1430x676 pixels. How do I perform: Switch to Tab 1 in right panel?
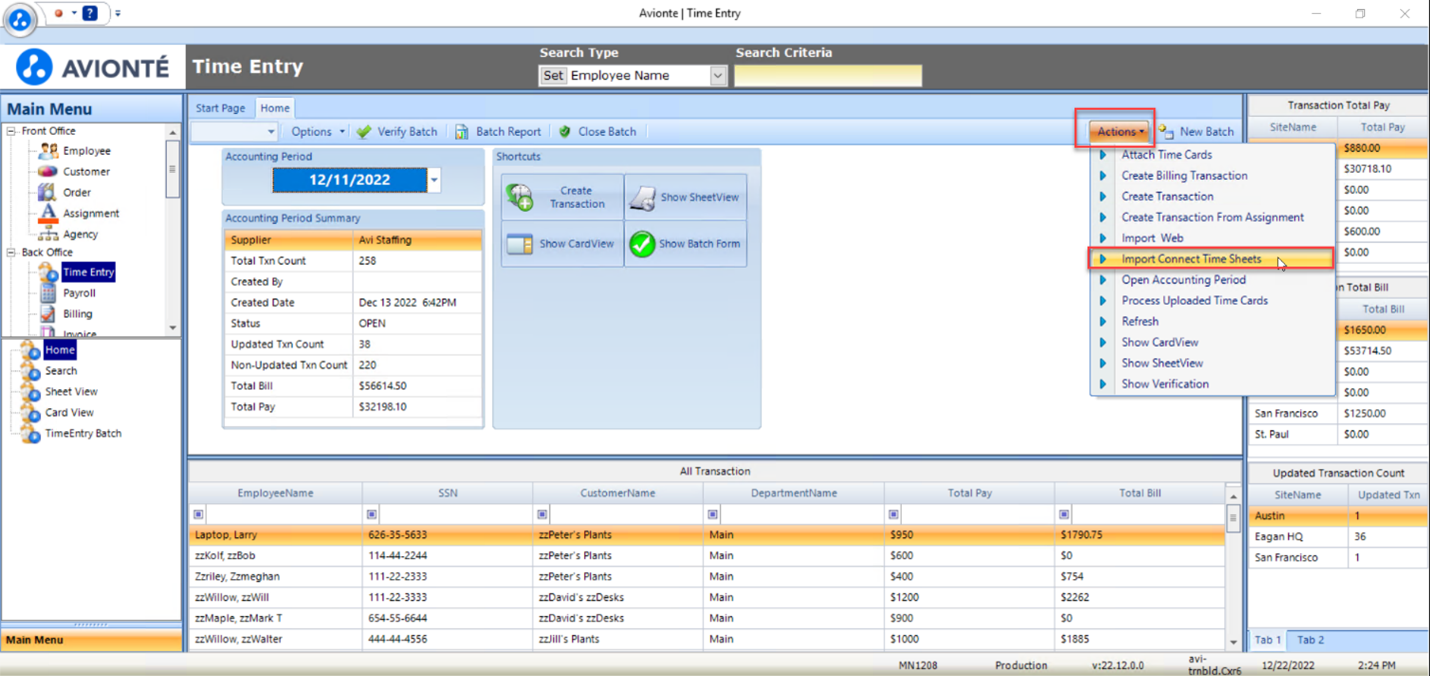[1268, 640]
